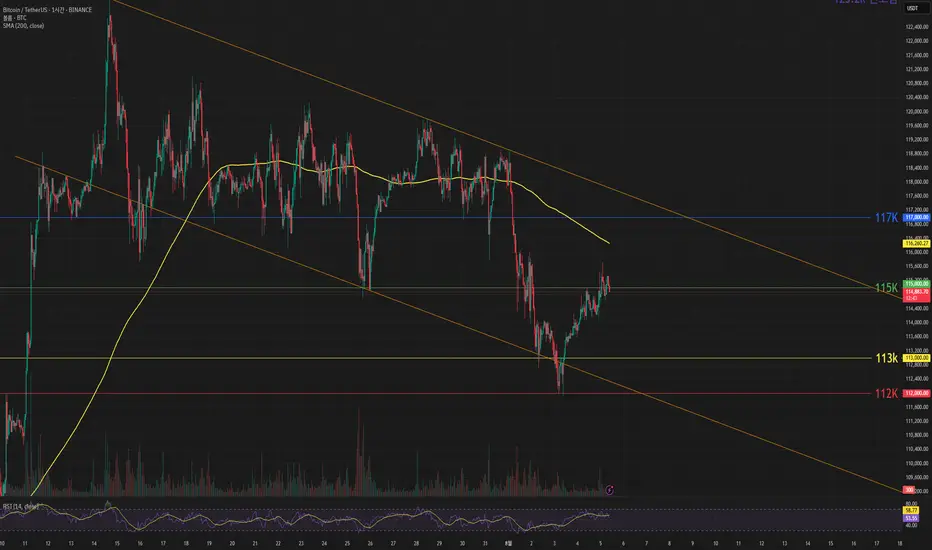
Task: Click the green 115,000.00 price axis tag
Action: 917,284
